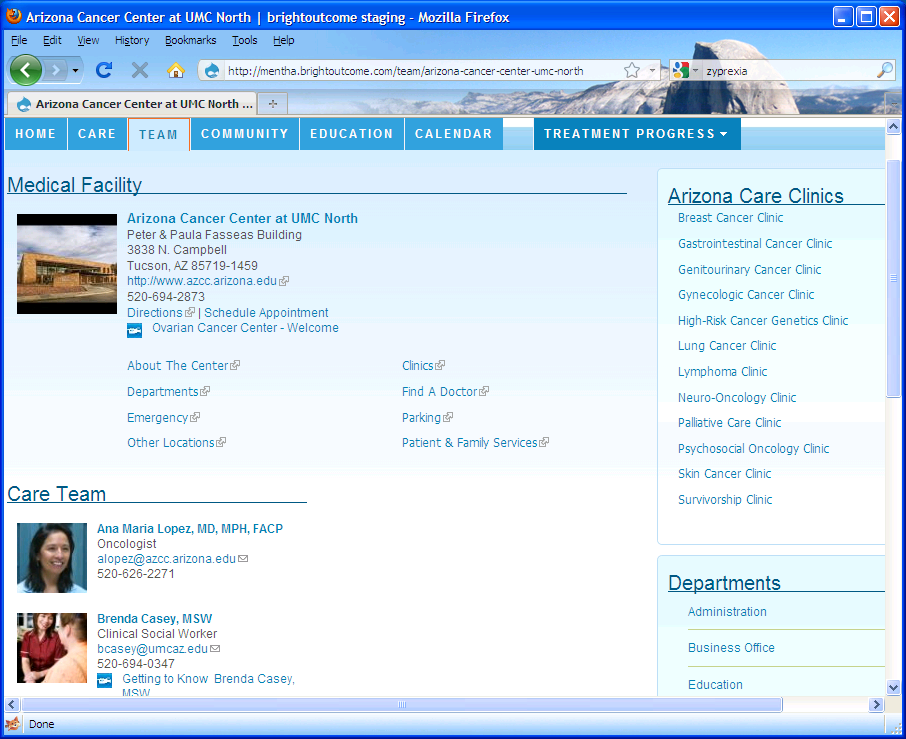Click the horizontal scrollbar right arrow
Viewport: 906px width, 739px height.
(877, 704)
